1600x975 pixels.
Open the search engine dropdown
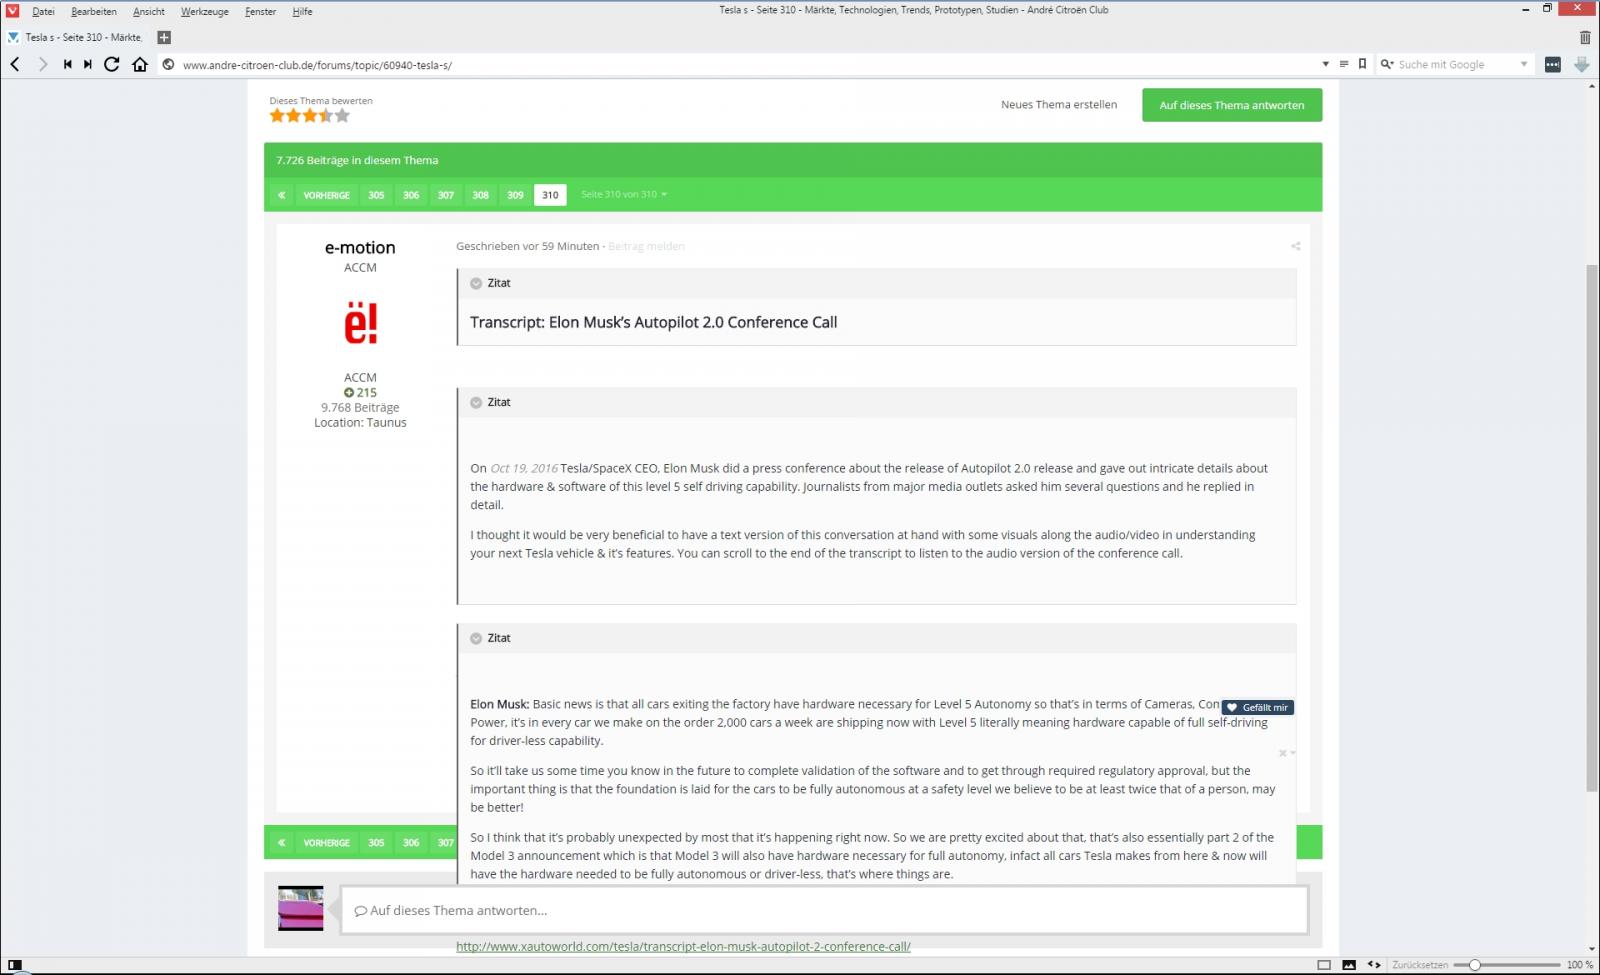[x=1524, y=64]
